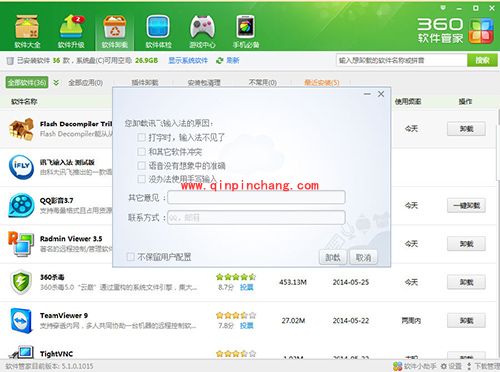Click the trash icon beside 已安装软件

(10, 61)
